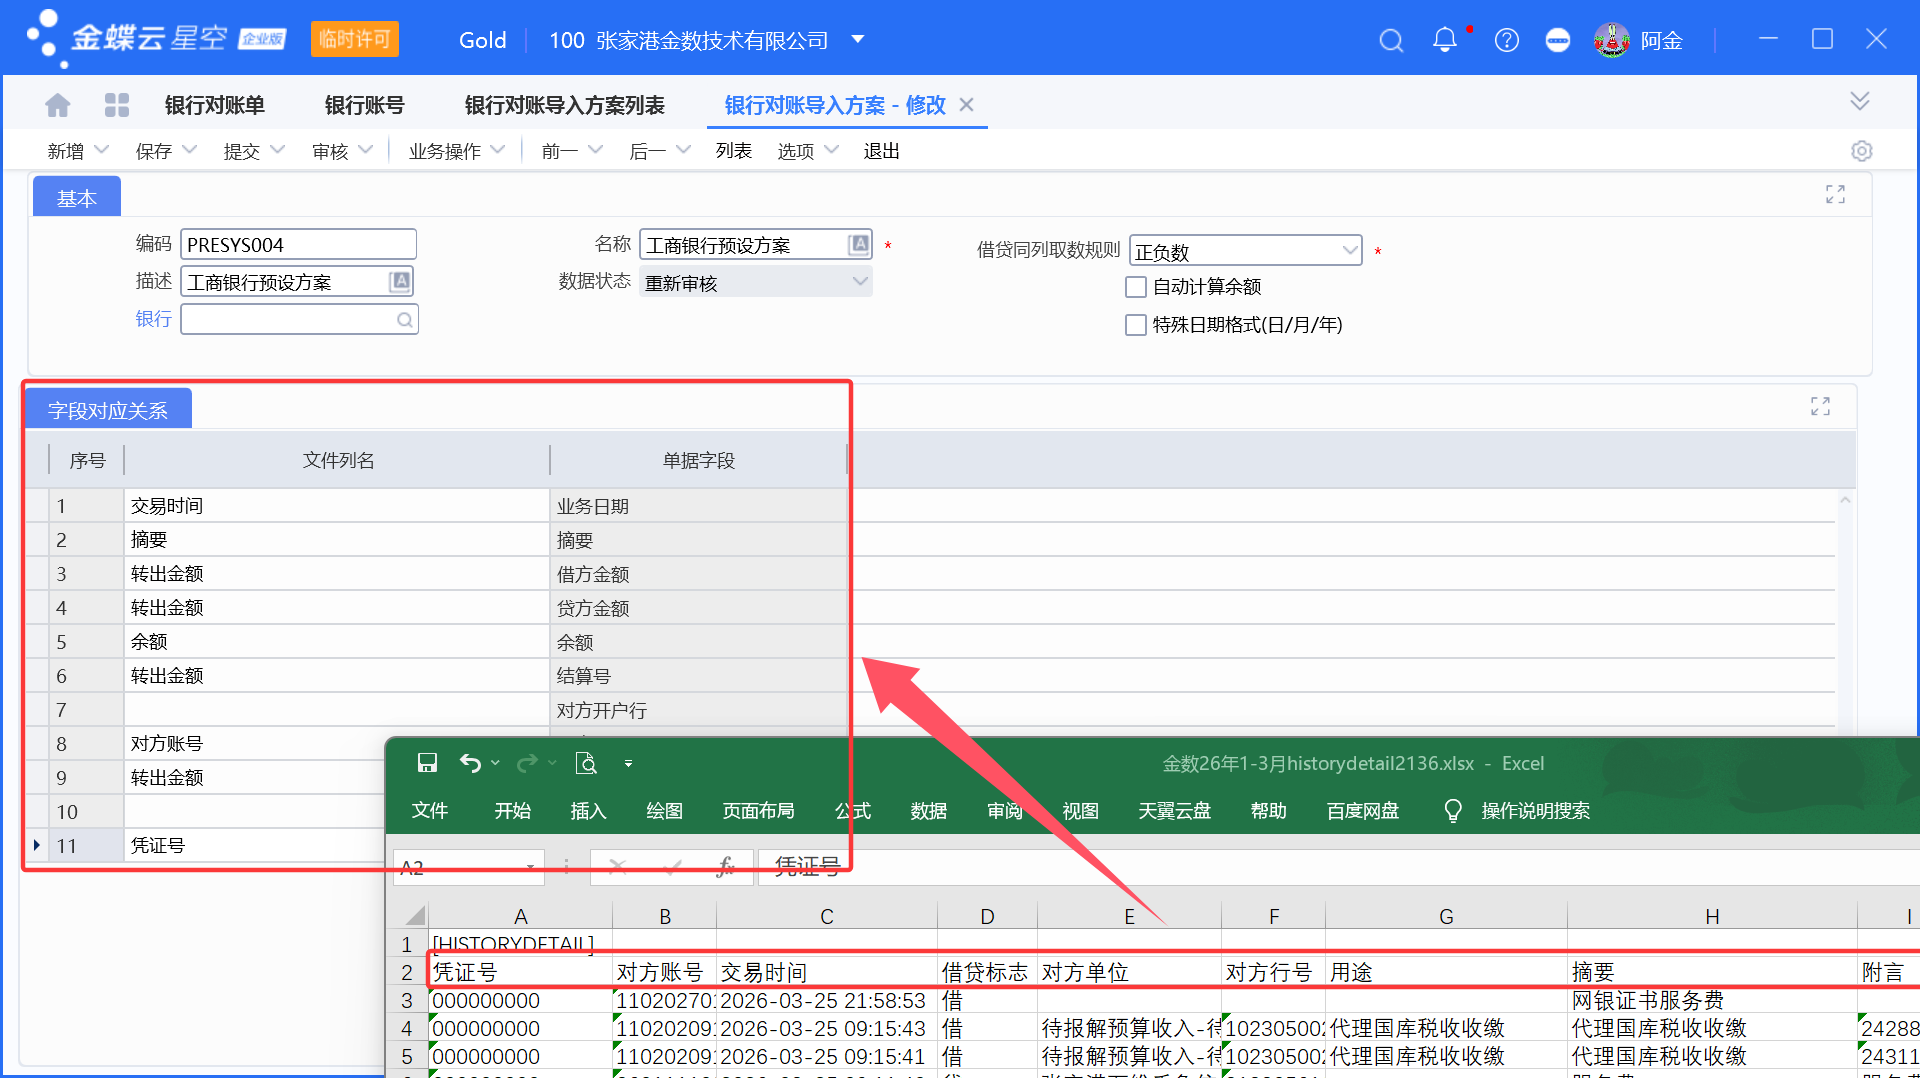This screenshot has height=1078, width=1920.
Task: Click Excel name box A2
Action: (x=468, y=867)
